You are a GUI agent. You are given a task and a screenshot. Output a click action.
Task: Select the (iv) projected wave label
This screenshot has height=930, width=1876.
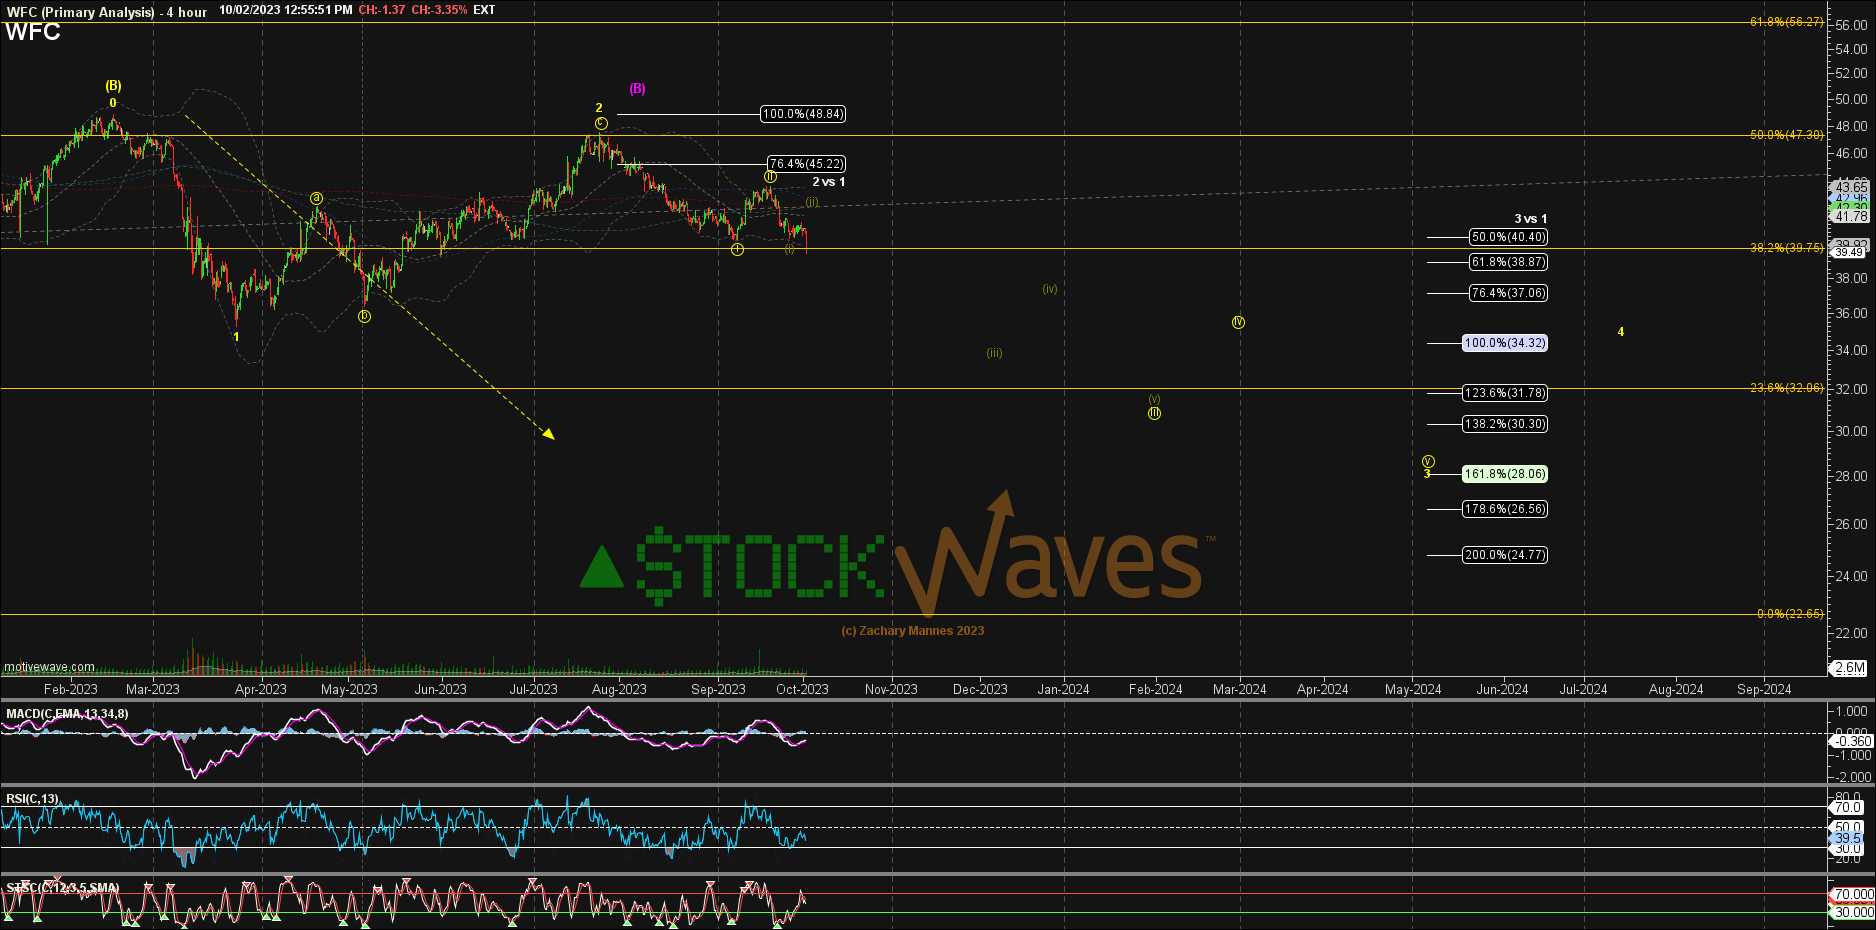(1050, 289)
